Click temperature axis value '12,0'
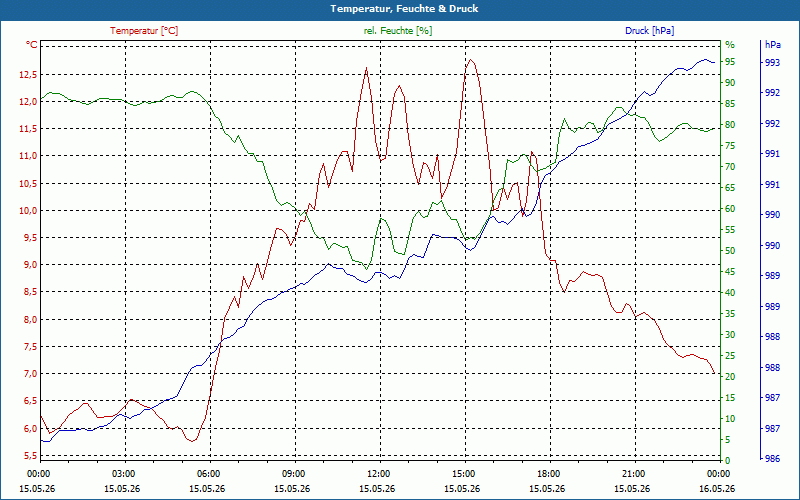This screenshot has height=500, width=800. 28,102
